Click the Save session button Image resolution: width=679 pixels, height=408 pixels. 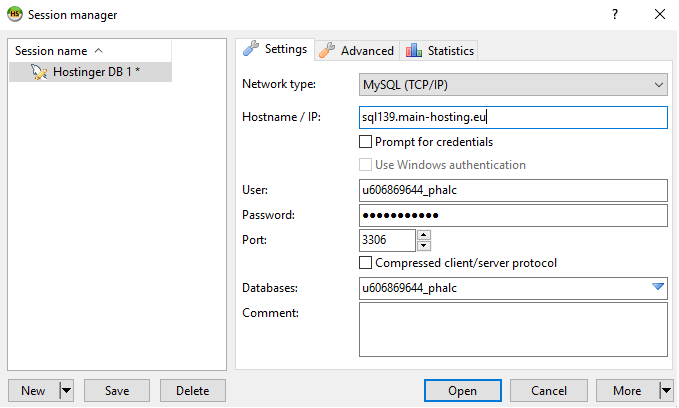click(117, 391)
